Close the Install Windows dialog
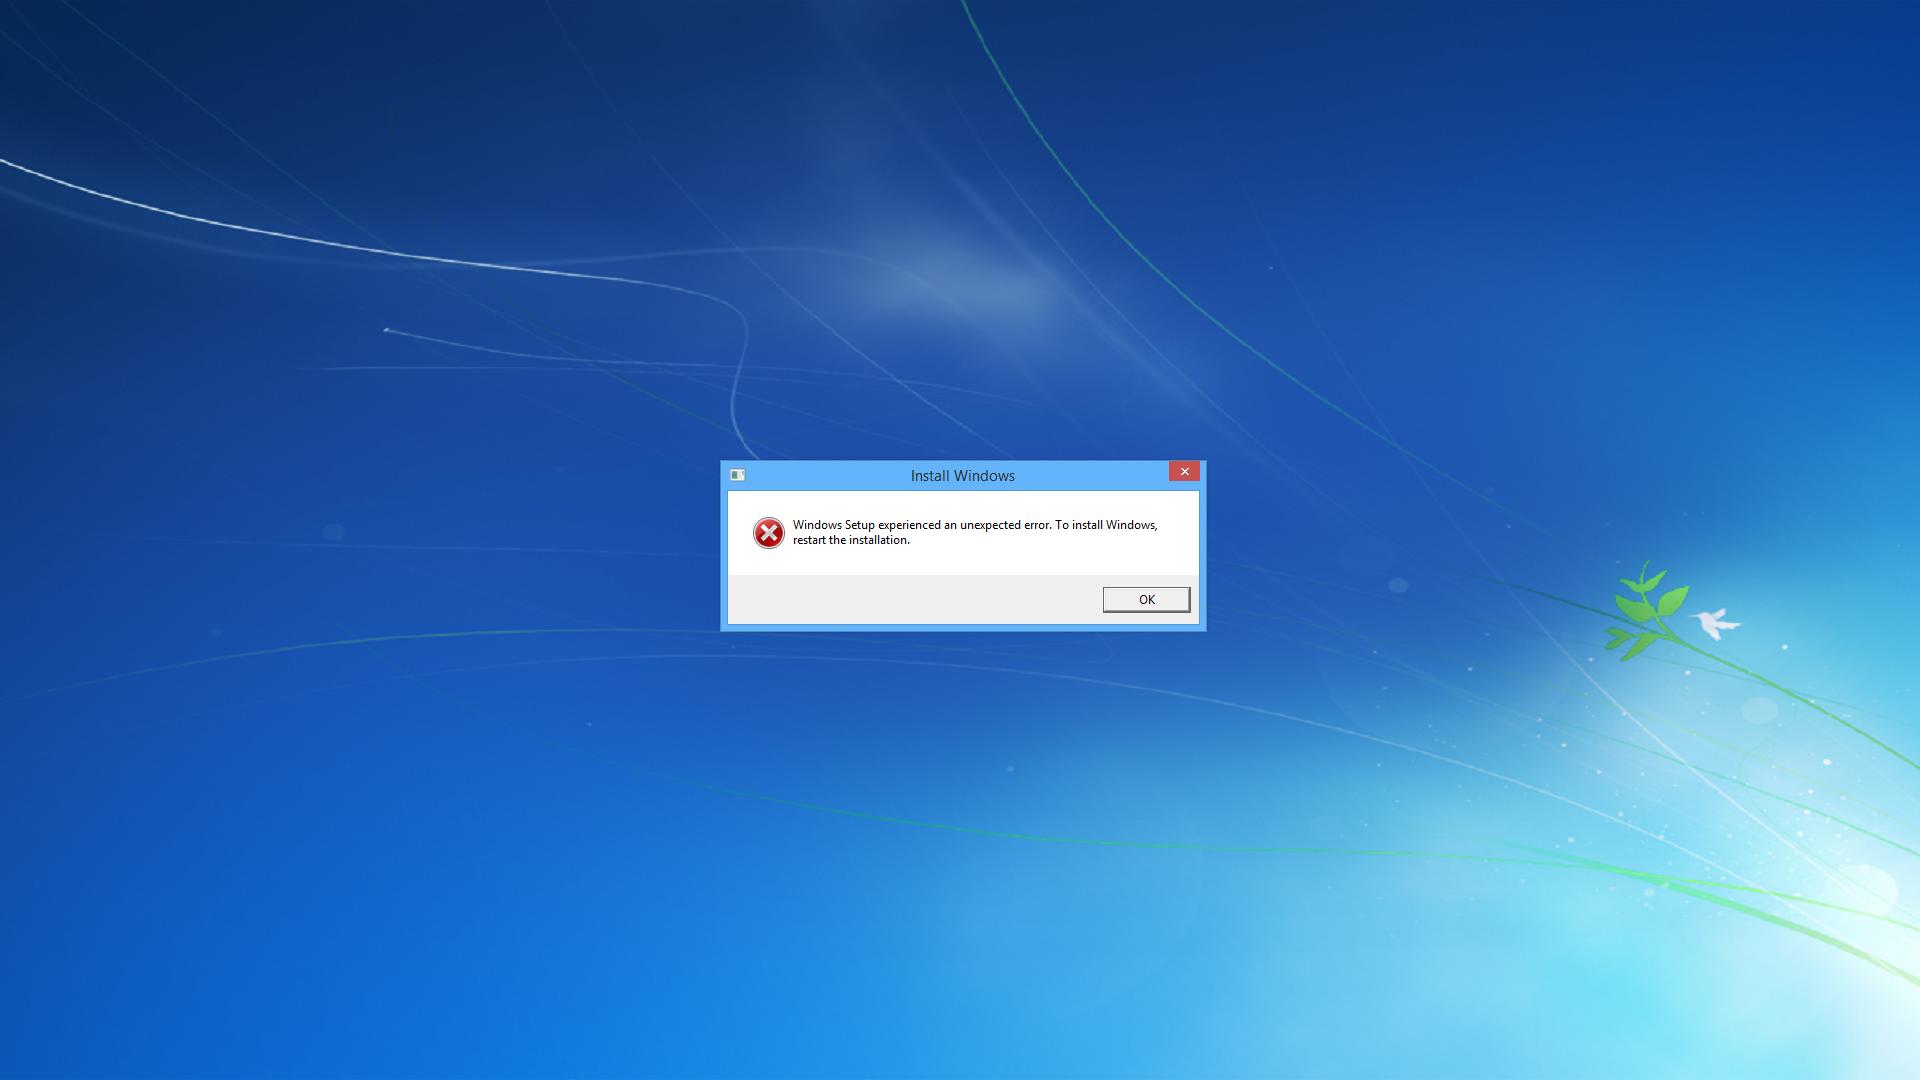 (x=1184, y=471)
